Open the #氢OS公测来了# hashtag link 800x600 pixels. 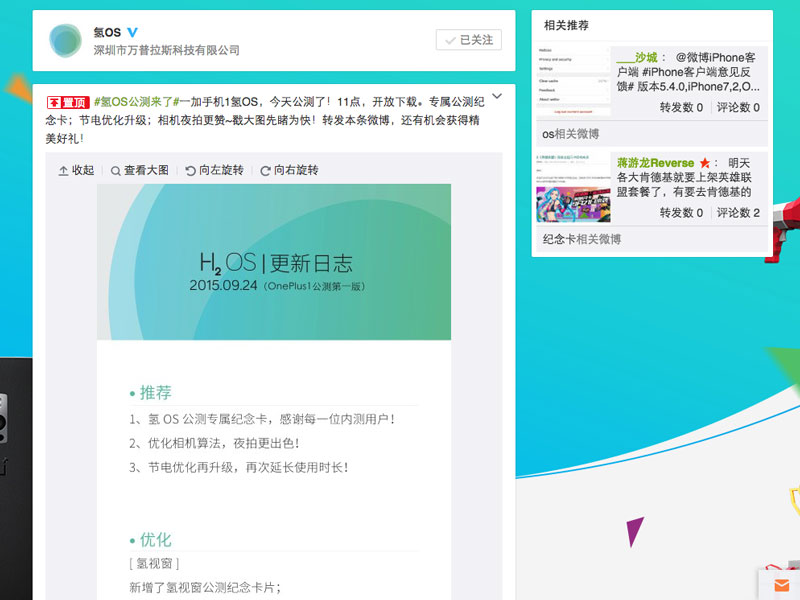(x=136, y=102)
